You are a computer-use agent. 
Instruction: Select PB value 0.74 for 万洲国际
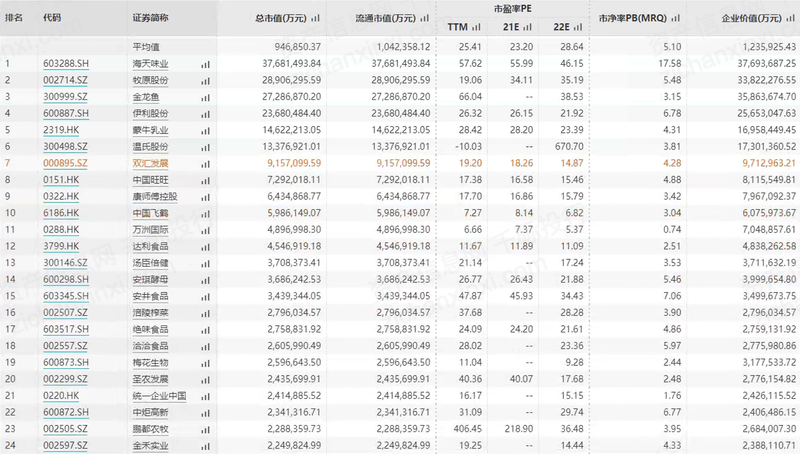[672, 230]
